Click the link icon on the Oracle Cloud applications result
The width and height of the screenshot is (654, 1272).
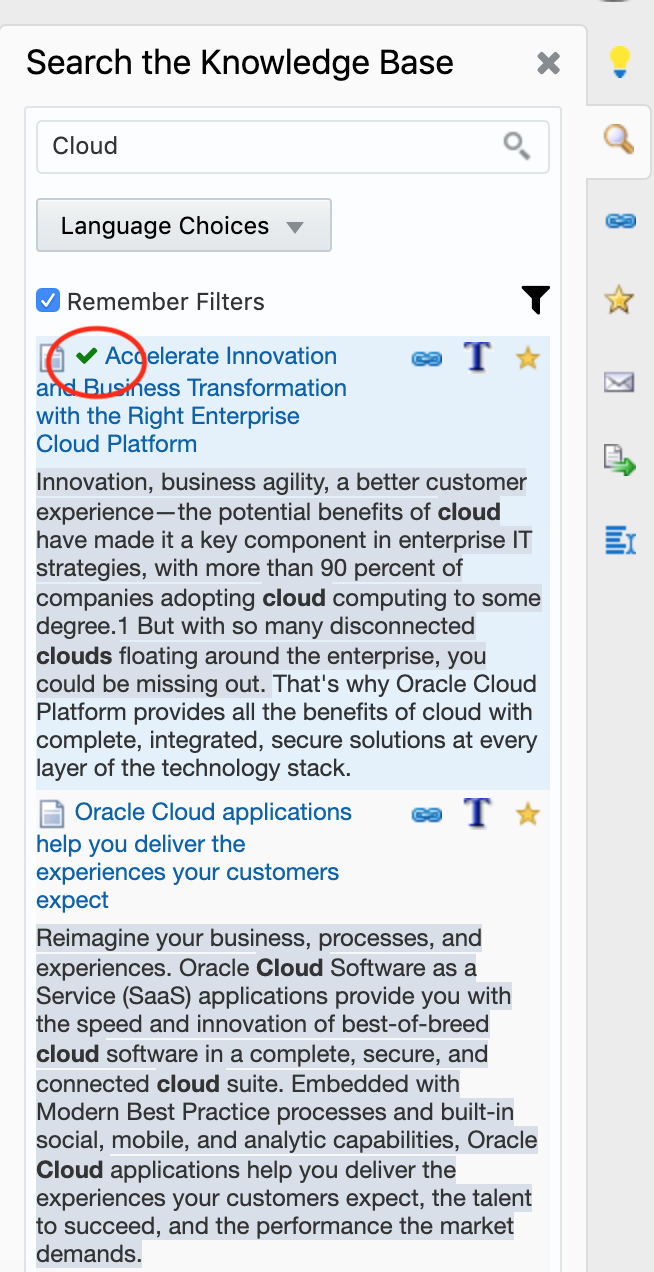click(427, 814)
